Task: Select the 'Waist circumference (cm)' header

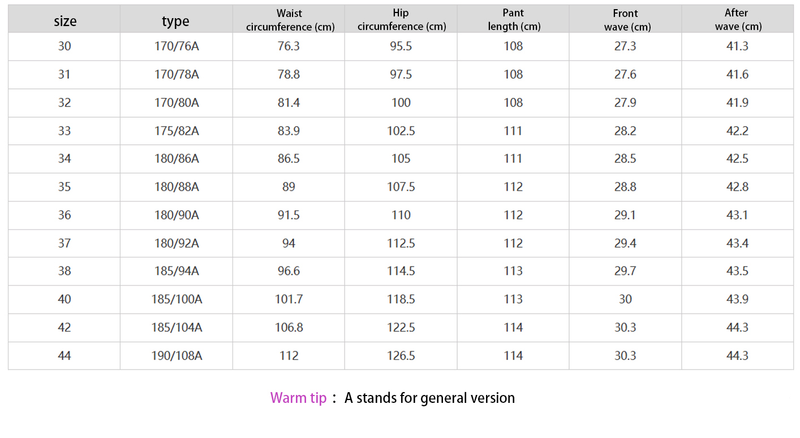Action: (289, 20)
